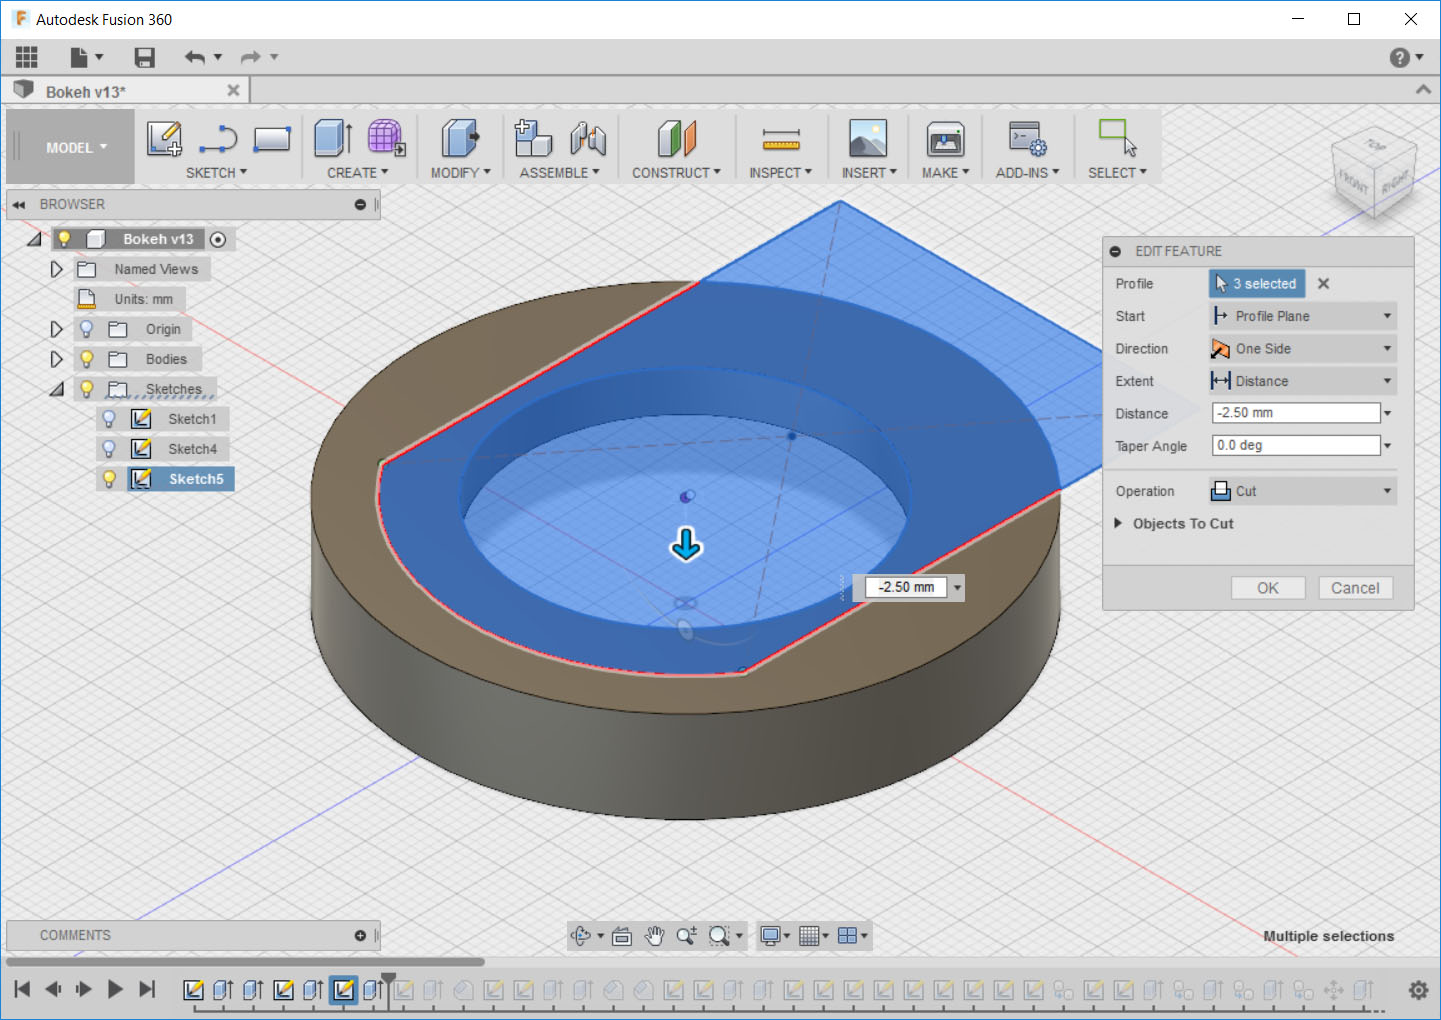Click the 3D Print make icon

click(945, 139)
